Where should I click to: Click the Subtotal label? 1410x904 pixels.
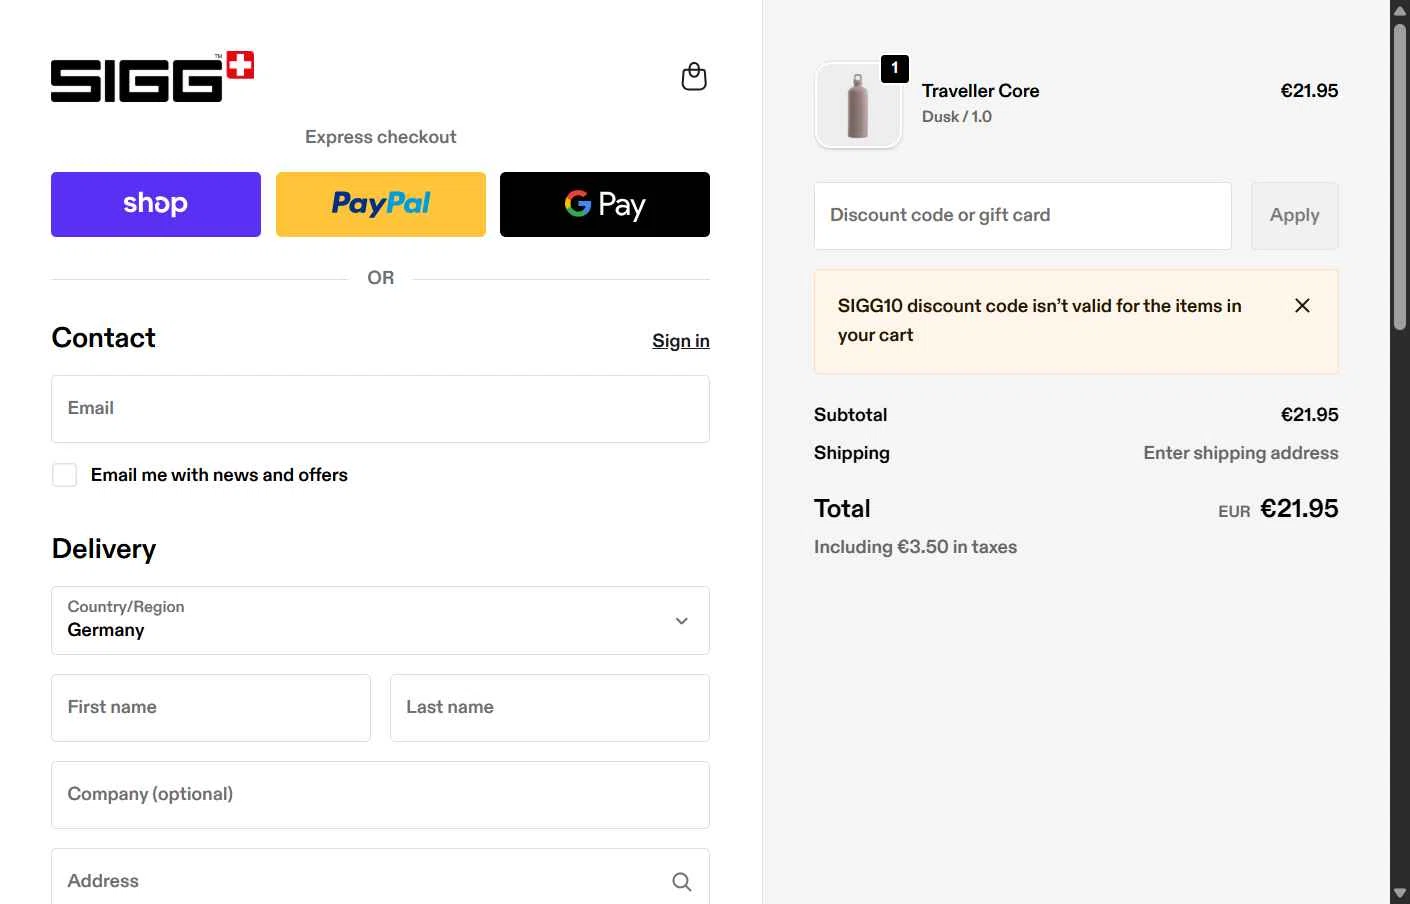point(851,415)
